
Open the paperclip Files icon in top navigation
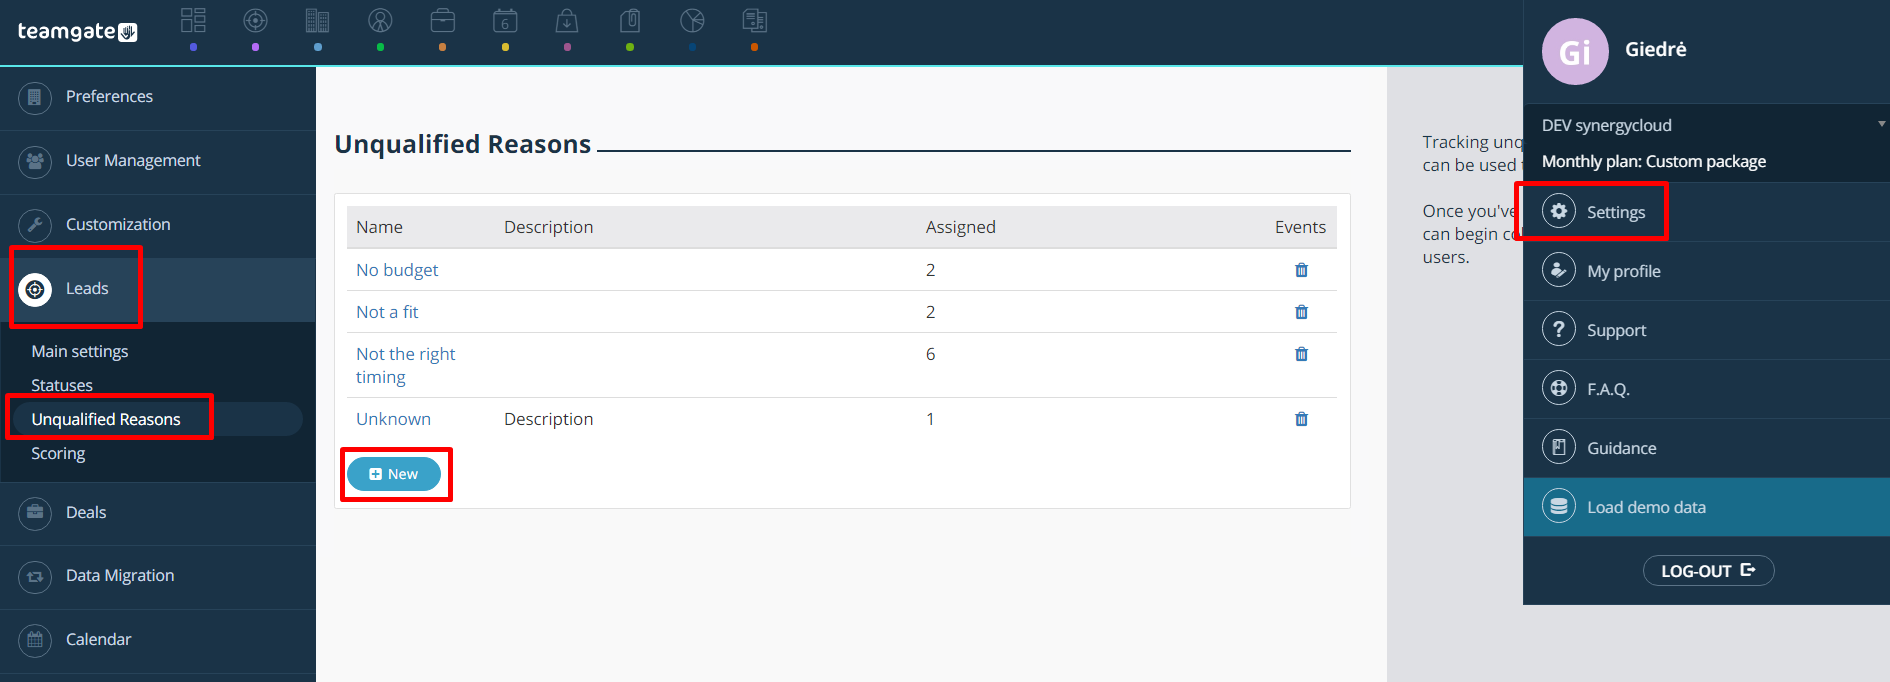(630, 20)
